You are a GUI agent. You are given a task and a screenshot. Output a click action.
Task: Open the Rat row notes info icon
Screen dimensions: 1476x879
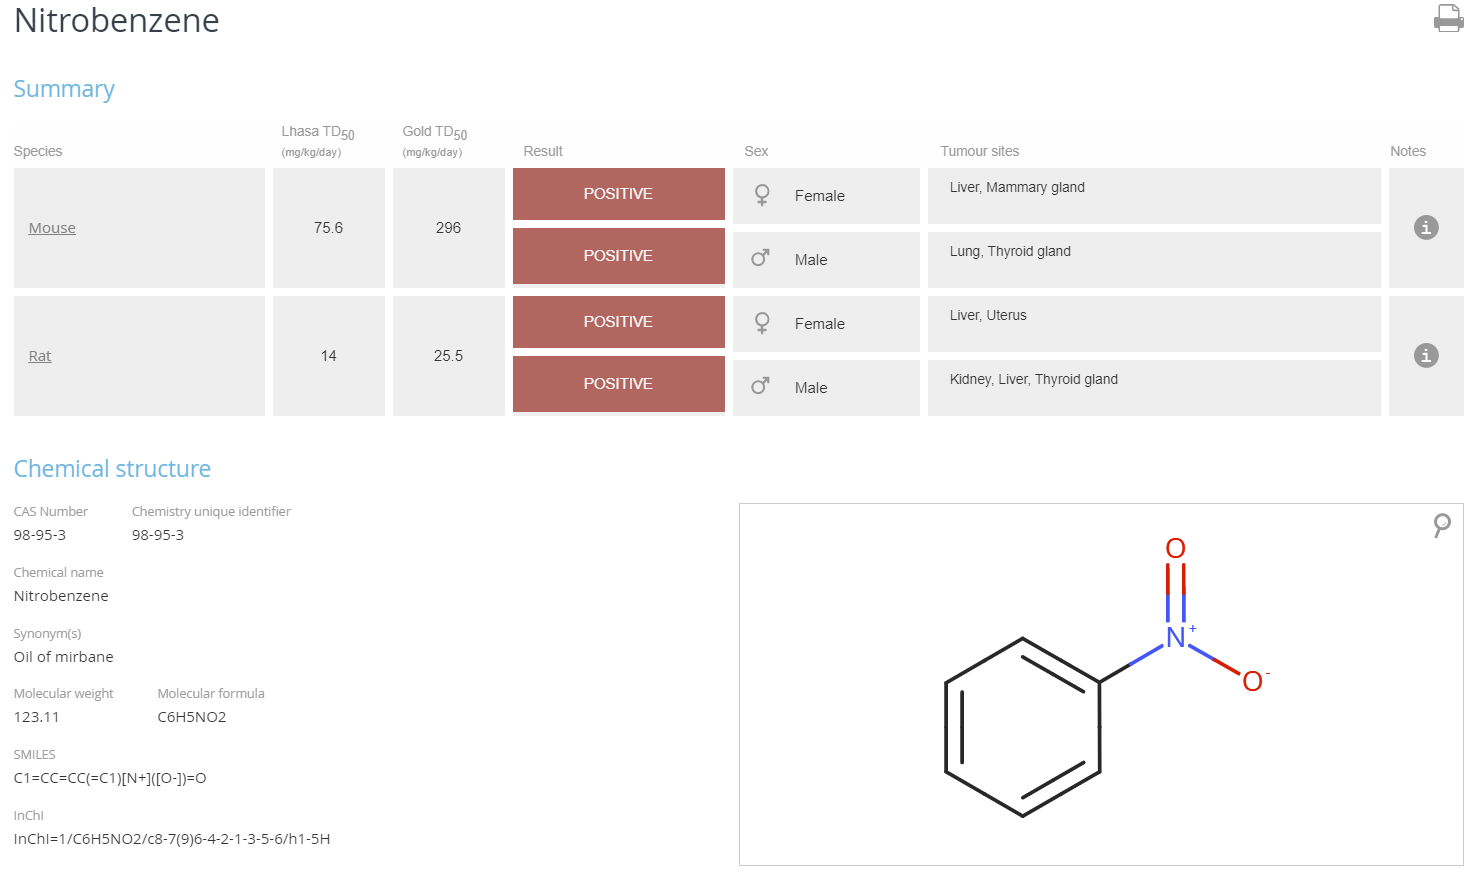pos(1426,355)
